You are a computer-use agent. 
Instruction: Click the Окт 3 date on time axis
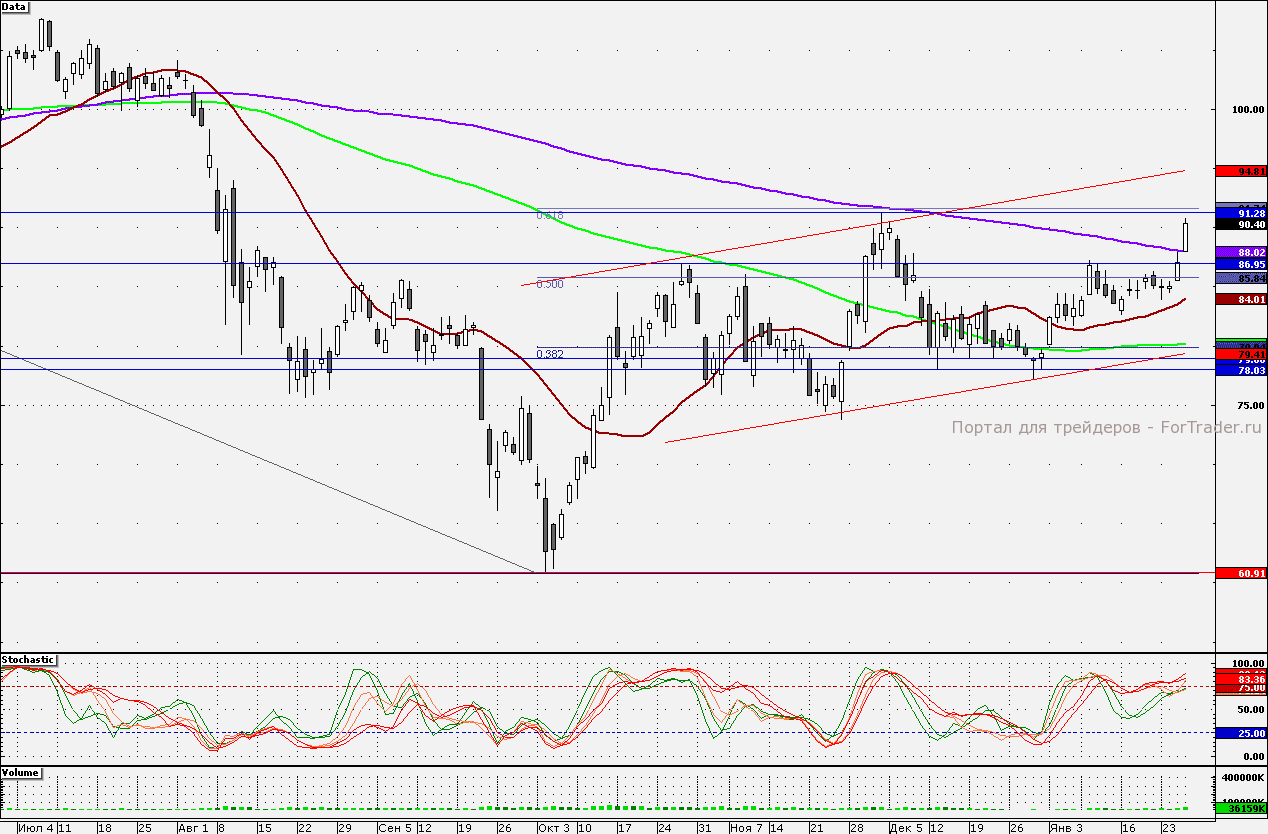pos(553,828)
